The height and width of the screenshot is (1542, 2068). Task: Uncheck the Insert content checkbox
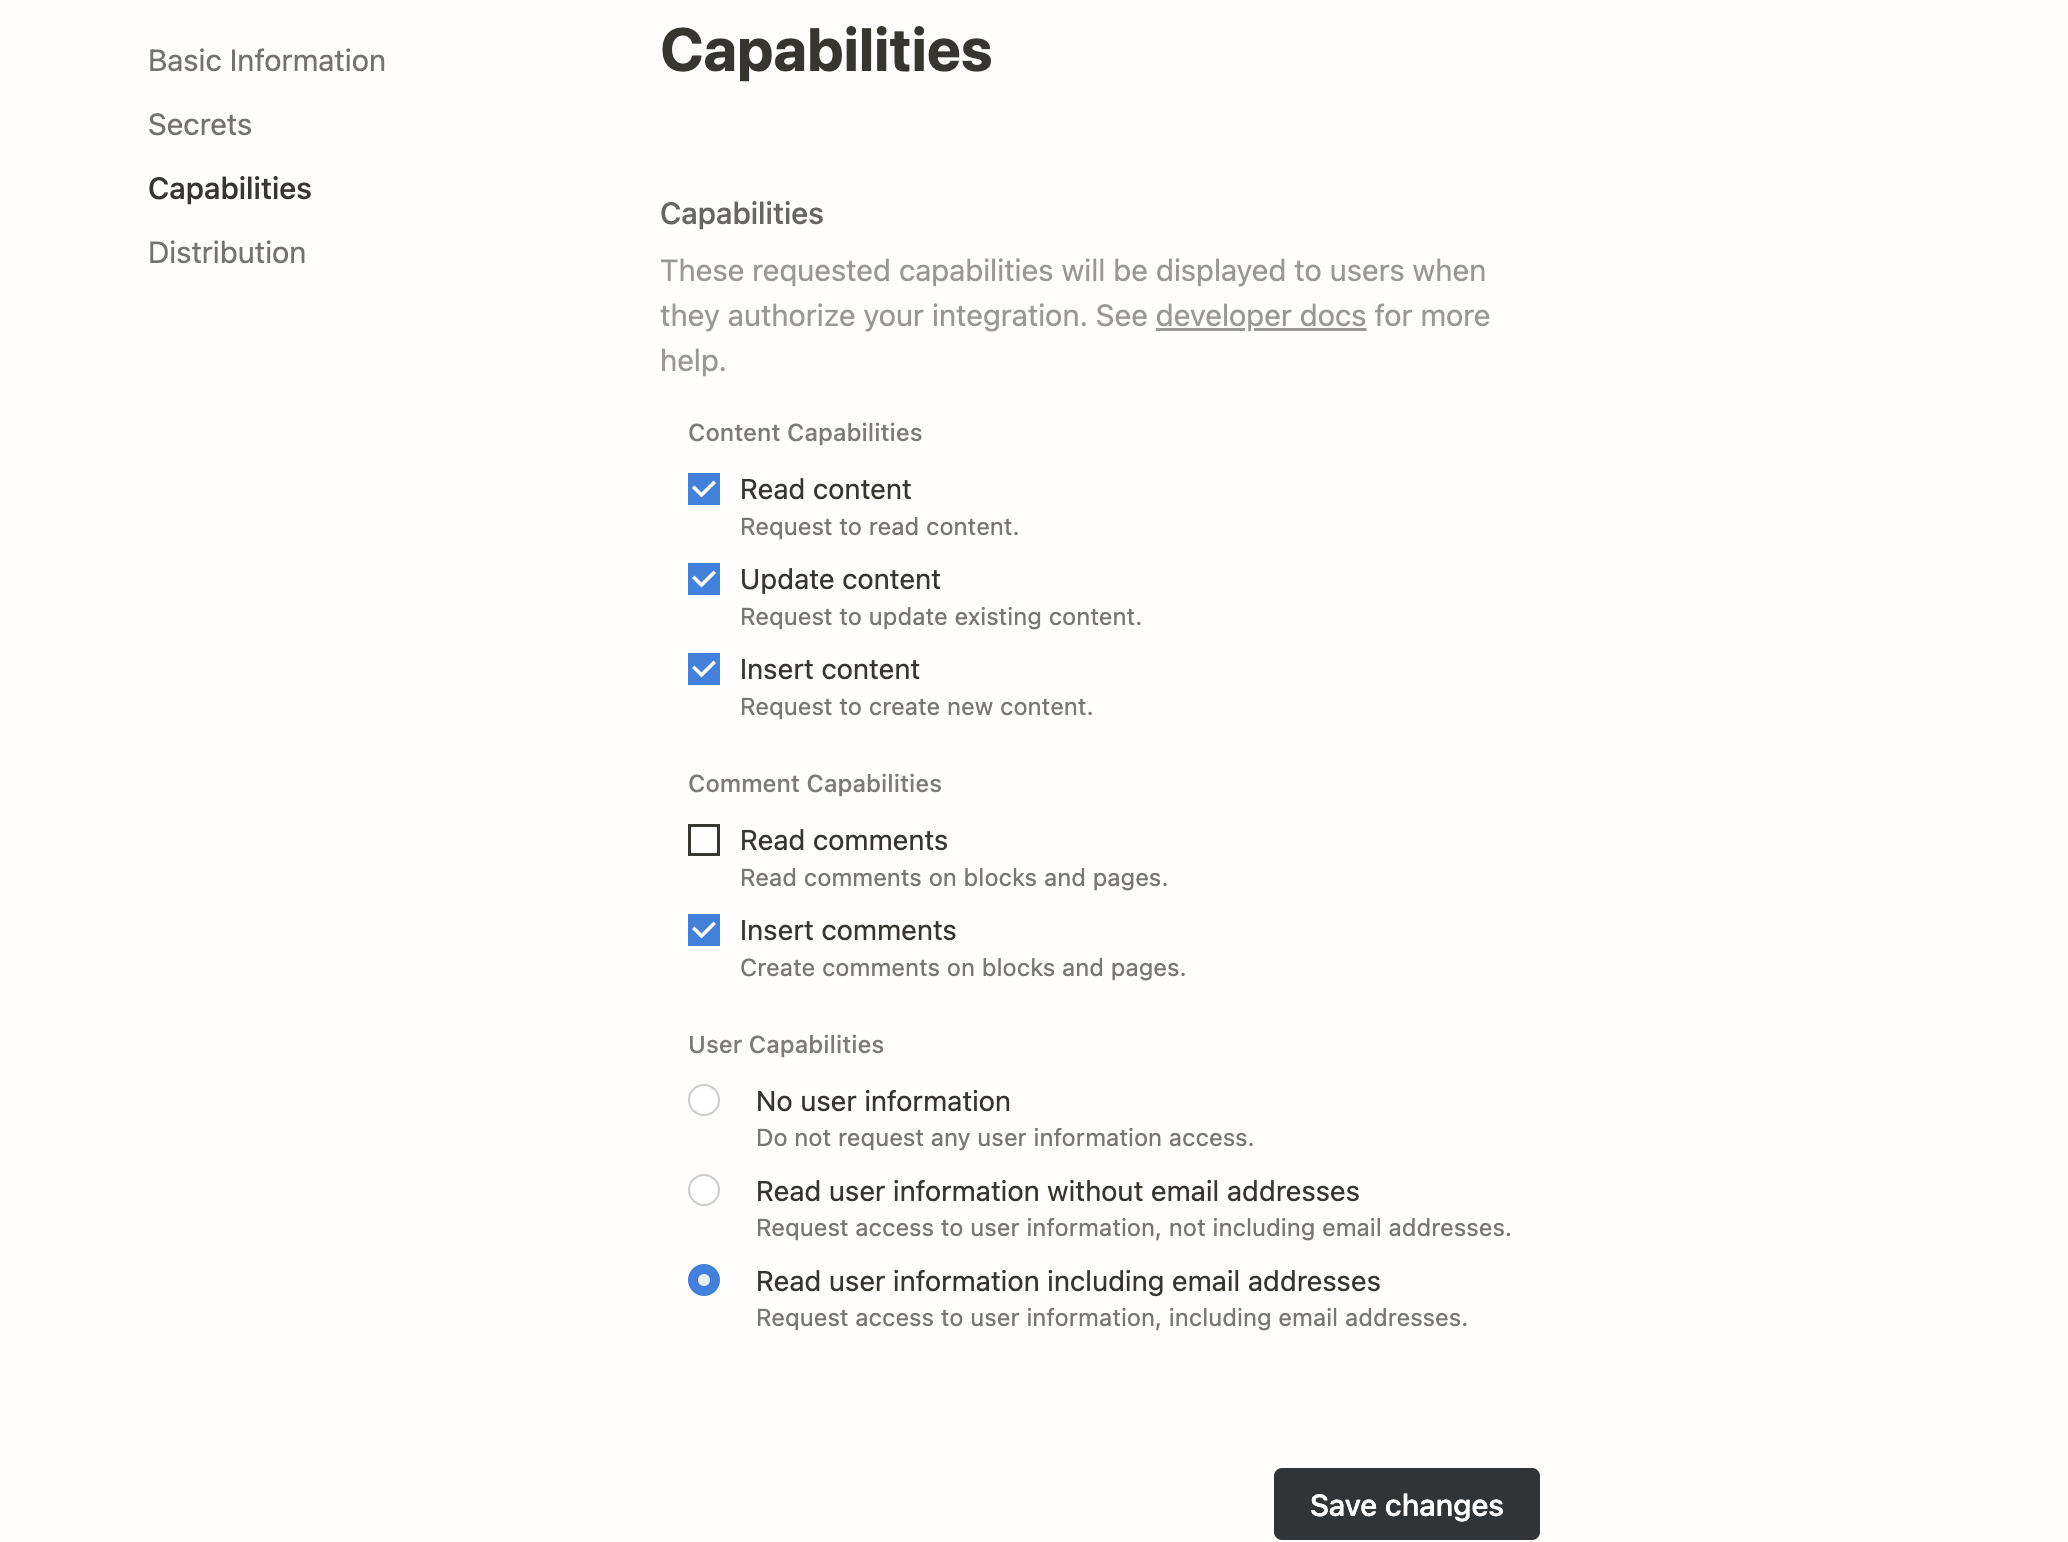click(703, 669)
